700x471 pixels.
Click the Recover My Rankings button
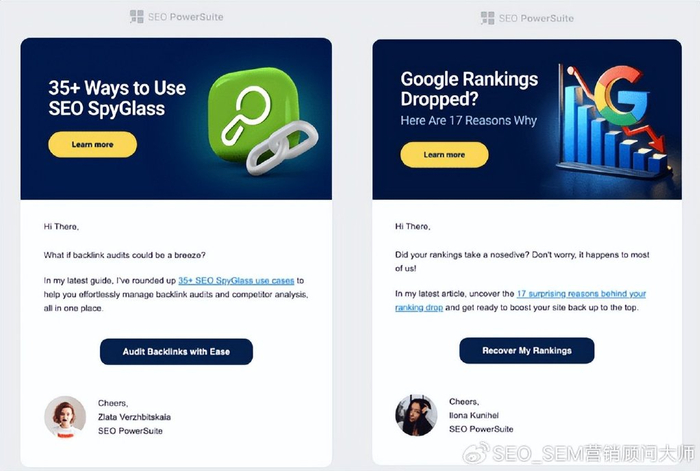(527, 350)
